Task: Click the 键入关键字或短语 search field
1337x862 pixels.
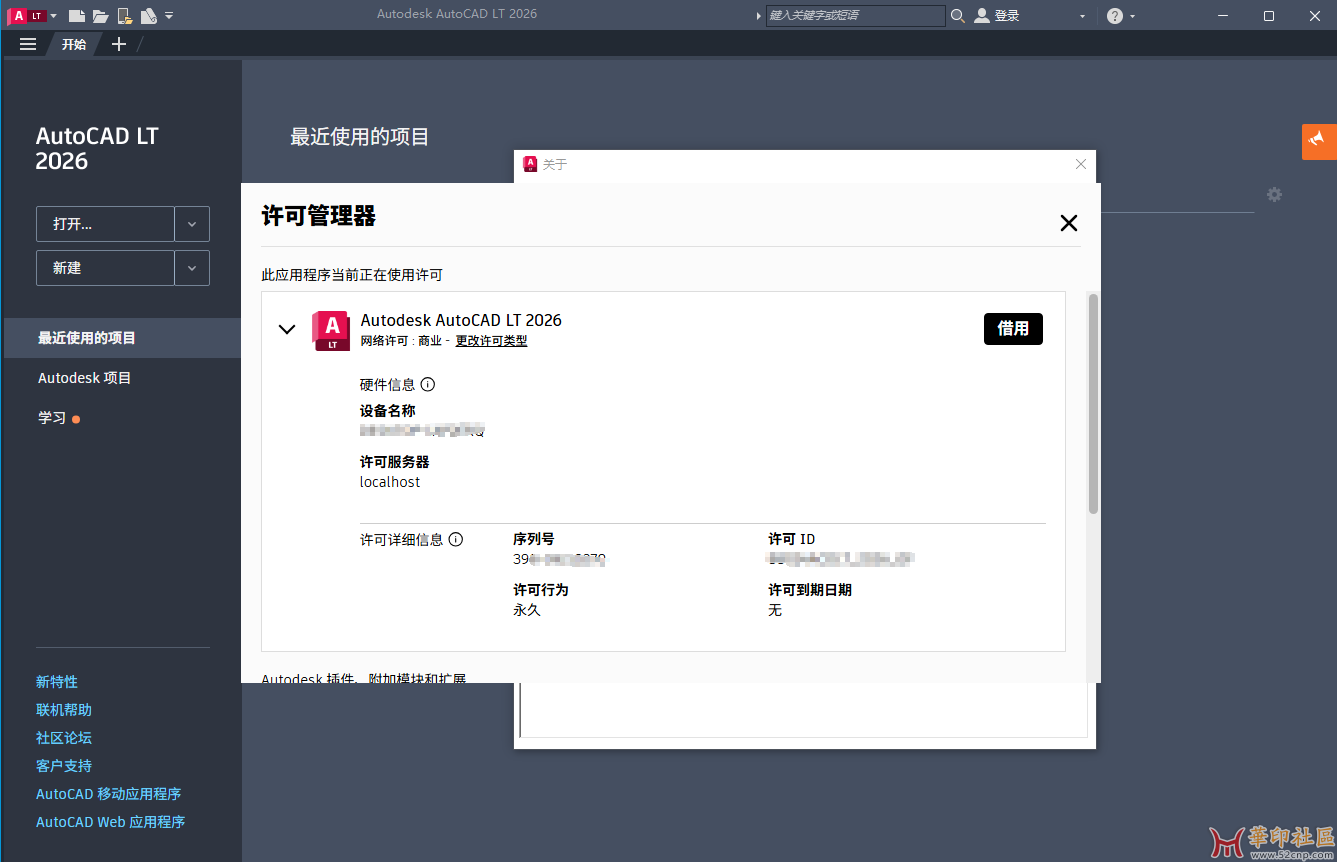Action: tap(855, 15)
